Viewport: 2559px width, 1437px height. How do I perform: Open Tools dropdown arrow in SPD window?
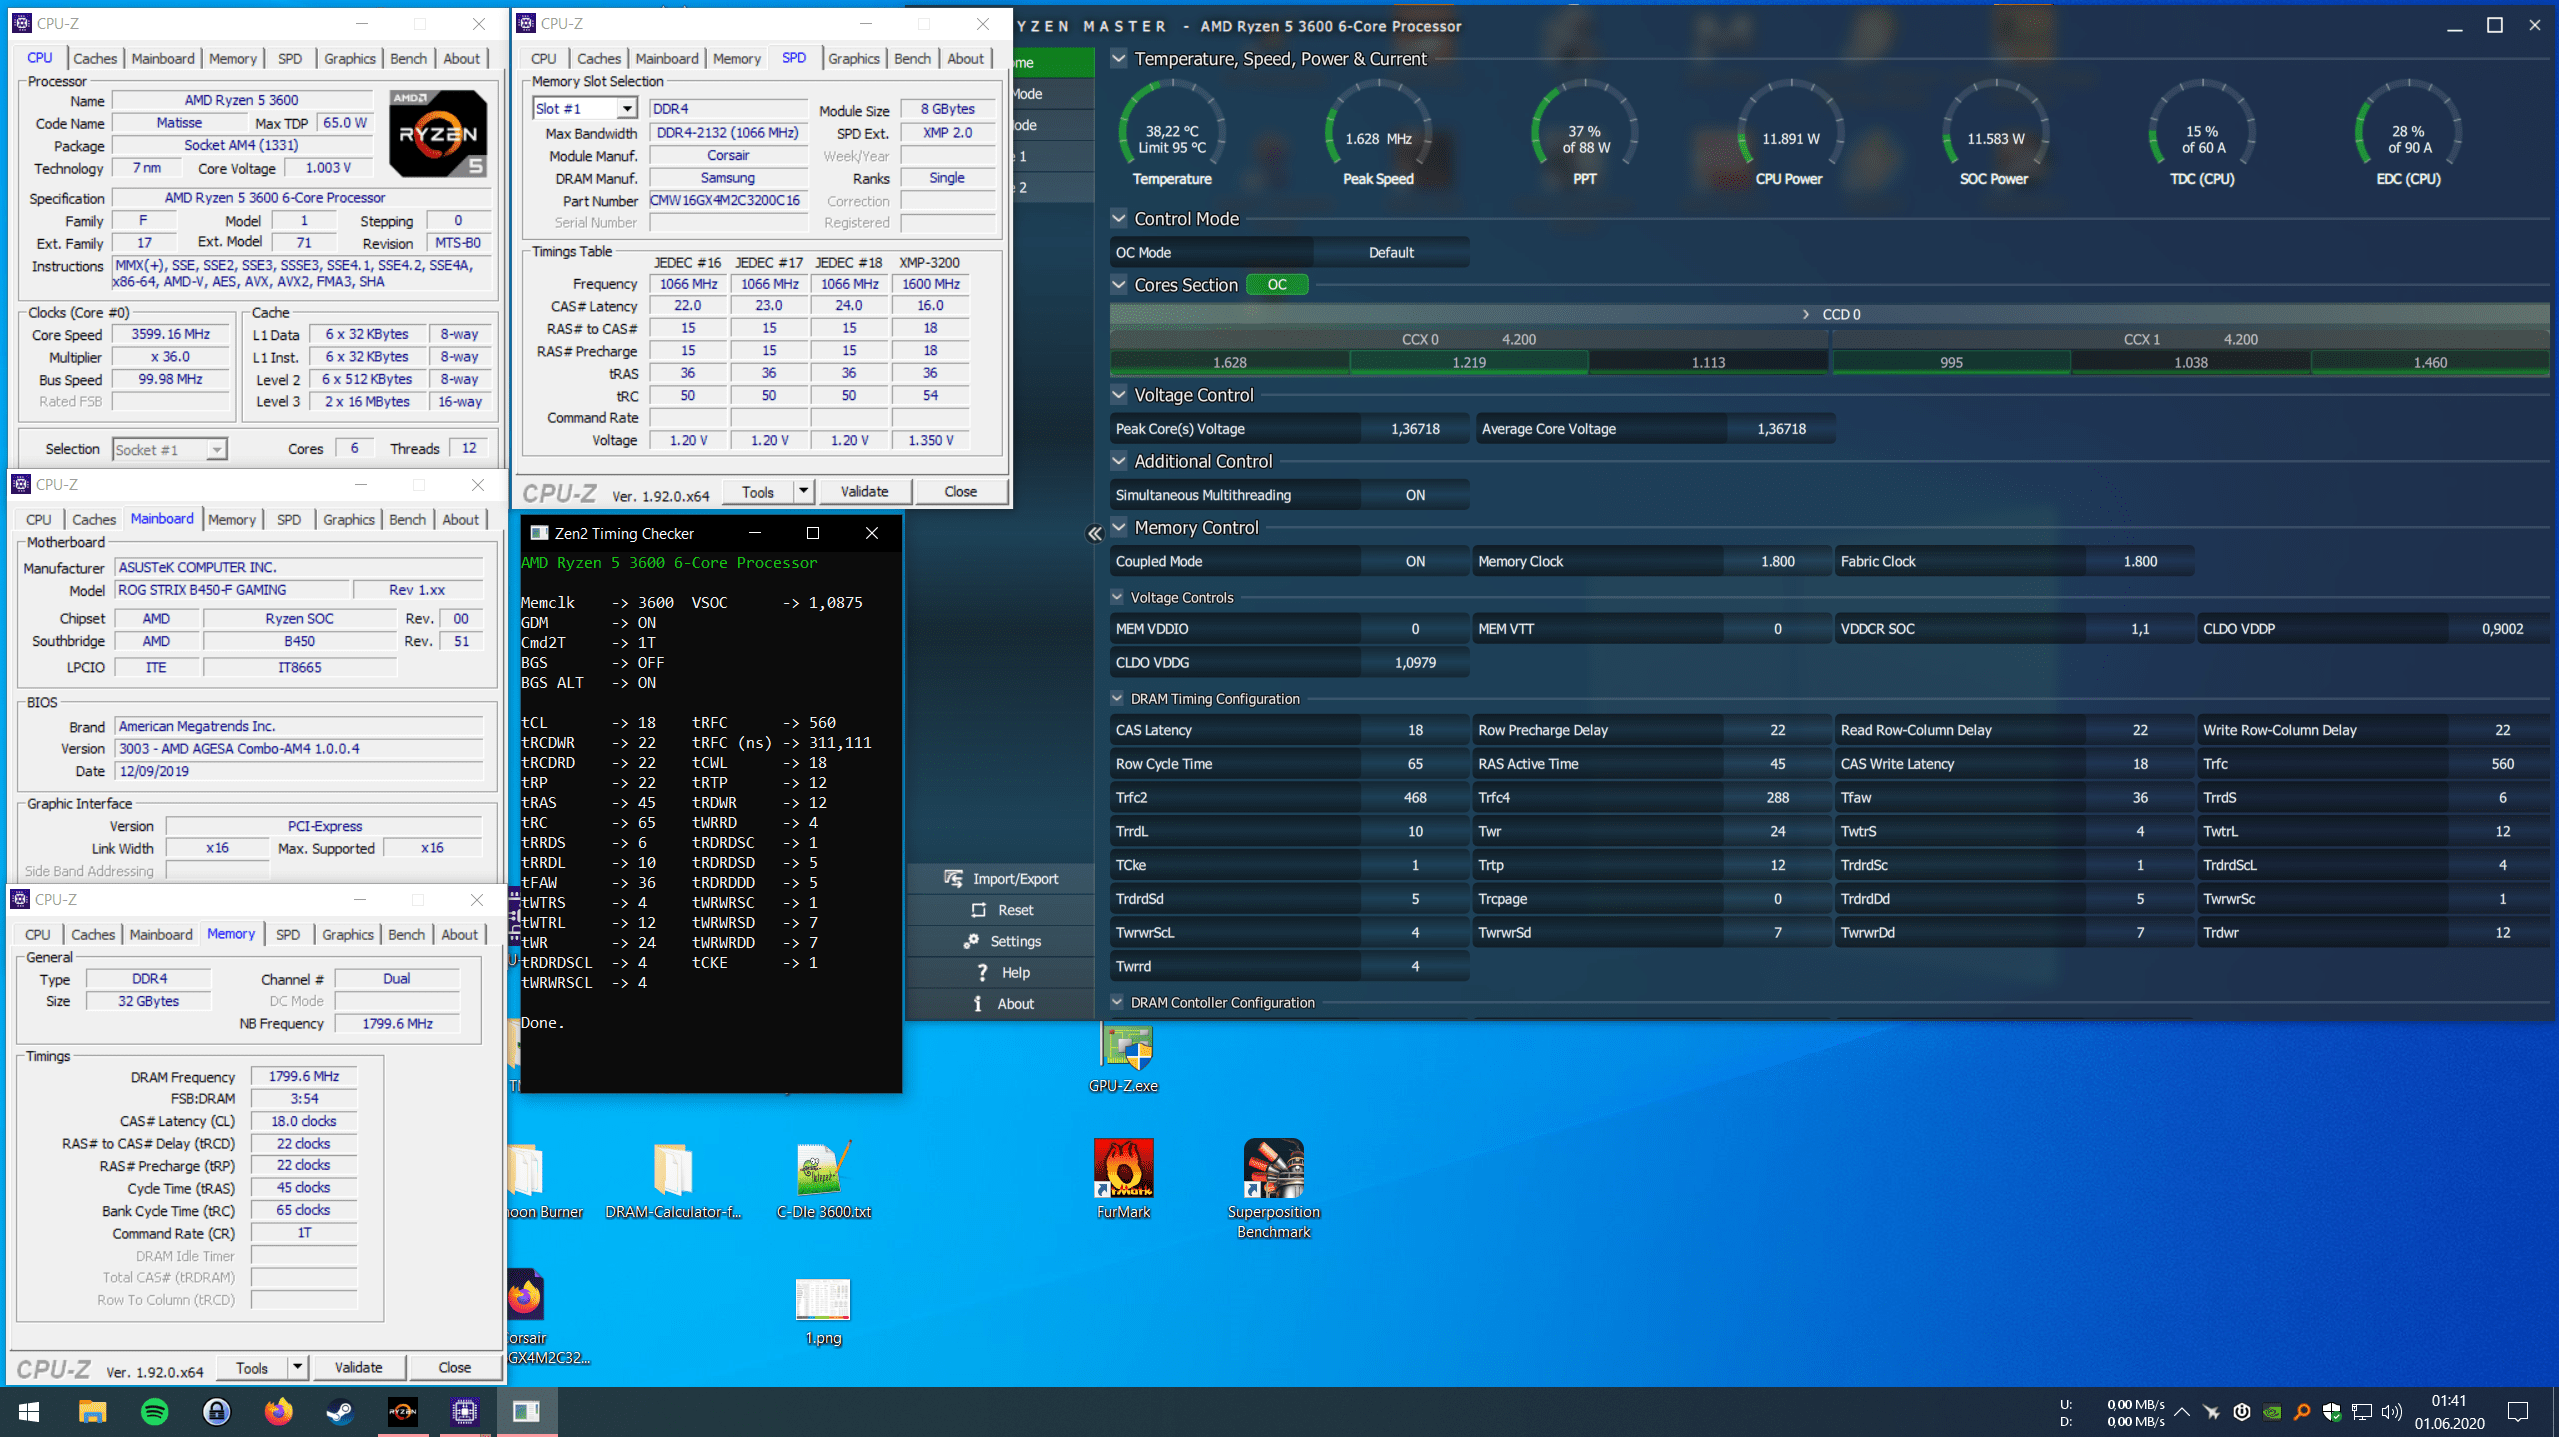pos(803,491)
